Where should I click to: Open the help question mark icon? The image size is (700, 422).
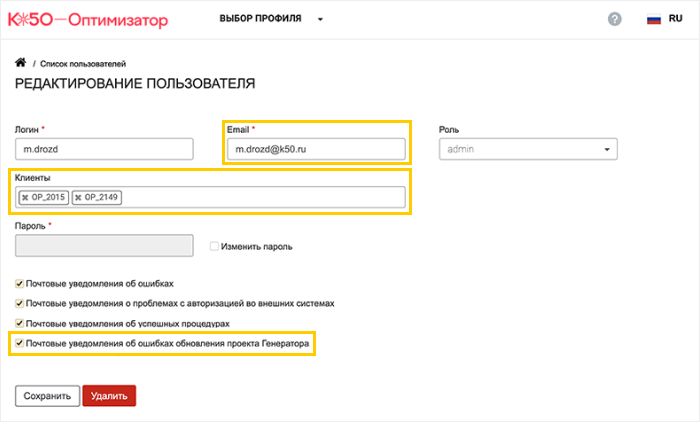click(x=614, y=19)
